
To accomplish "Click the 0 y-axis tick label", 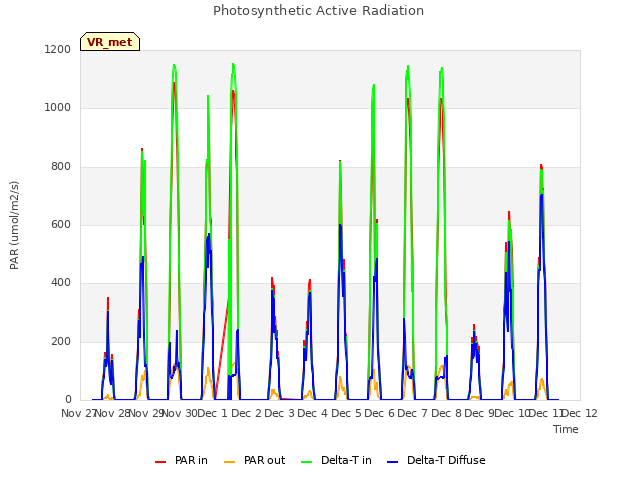I will [68, 400].
